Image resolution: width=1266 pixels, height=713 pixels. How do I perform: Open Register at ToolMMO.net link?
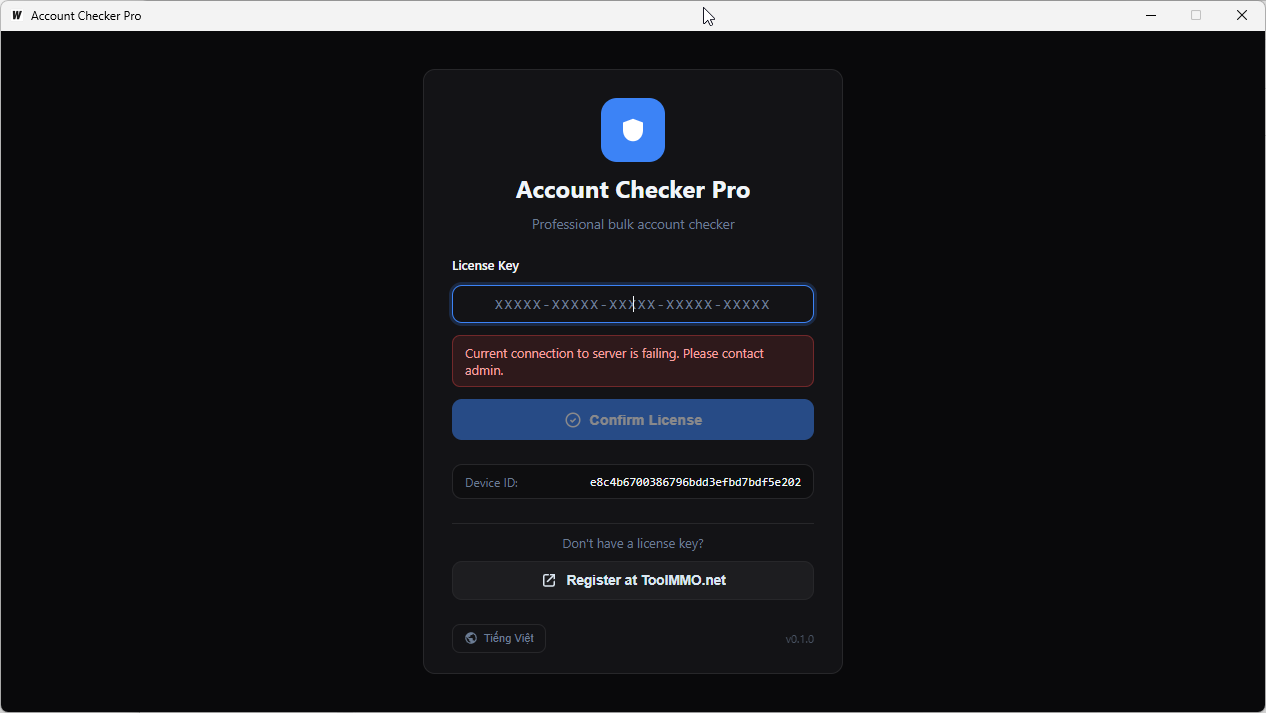coord(633,580)
